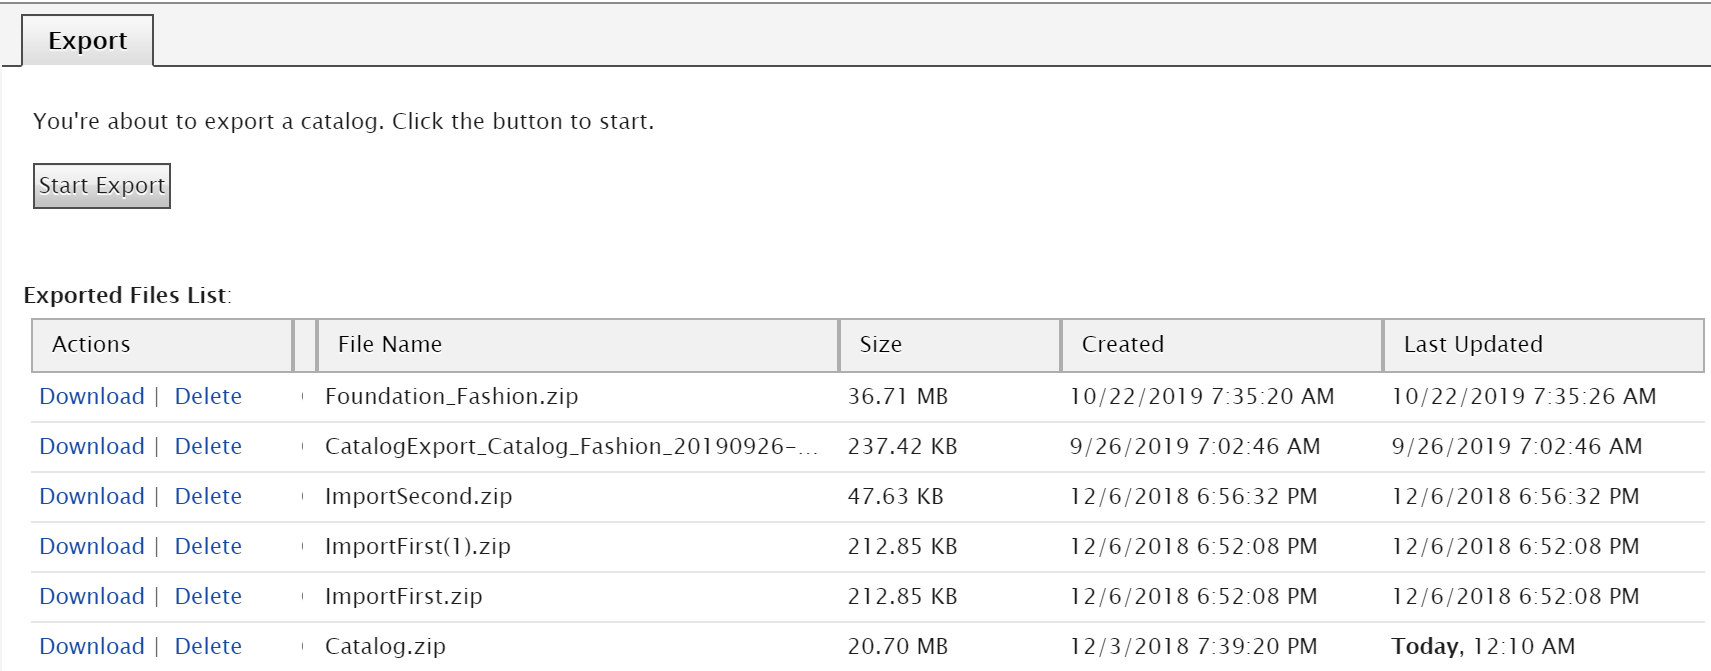
Task: Click the Start Export button
Action: pyautogui.click(x=102, y=186)
